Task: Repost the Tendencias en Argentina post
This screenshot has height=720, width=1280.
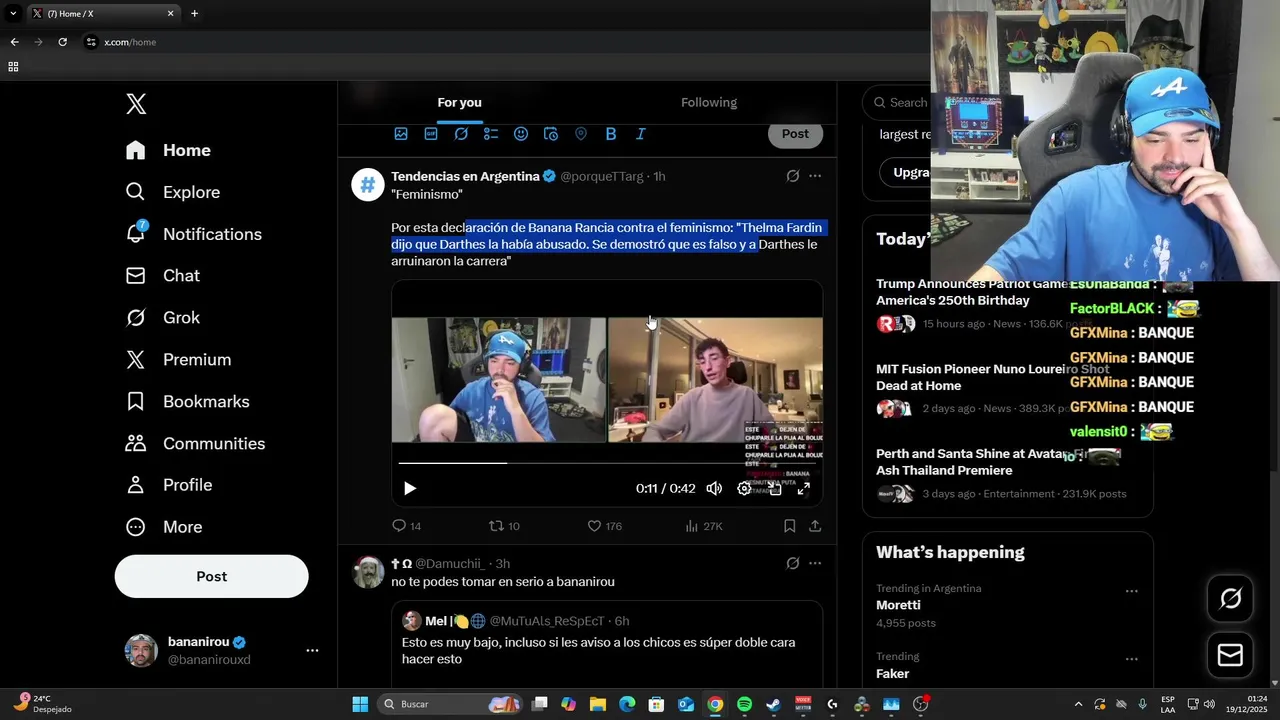Action: point(504,526)
